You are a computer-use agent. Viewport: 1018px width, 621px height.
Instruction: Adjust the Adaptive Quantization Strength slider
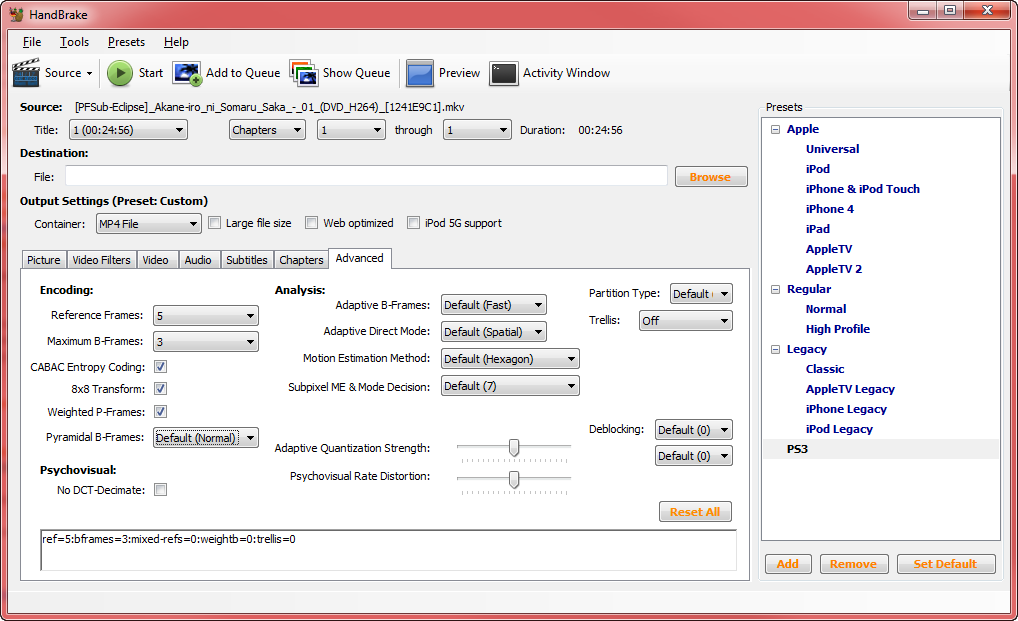(514, 448)
